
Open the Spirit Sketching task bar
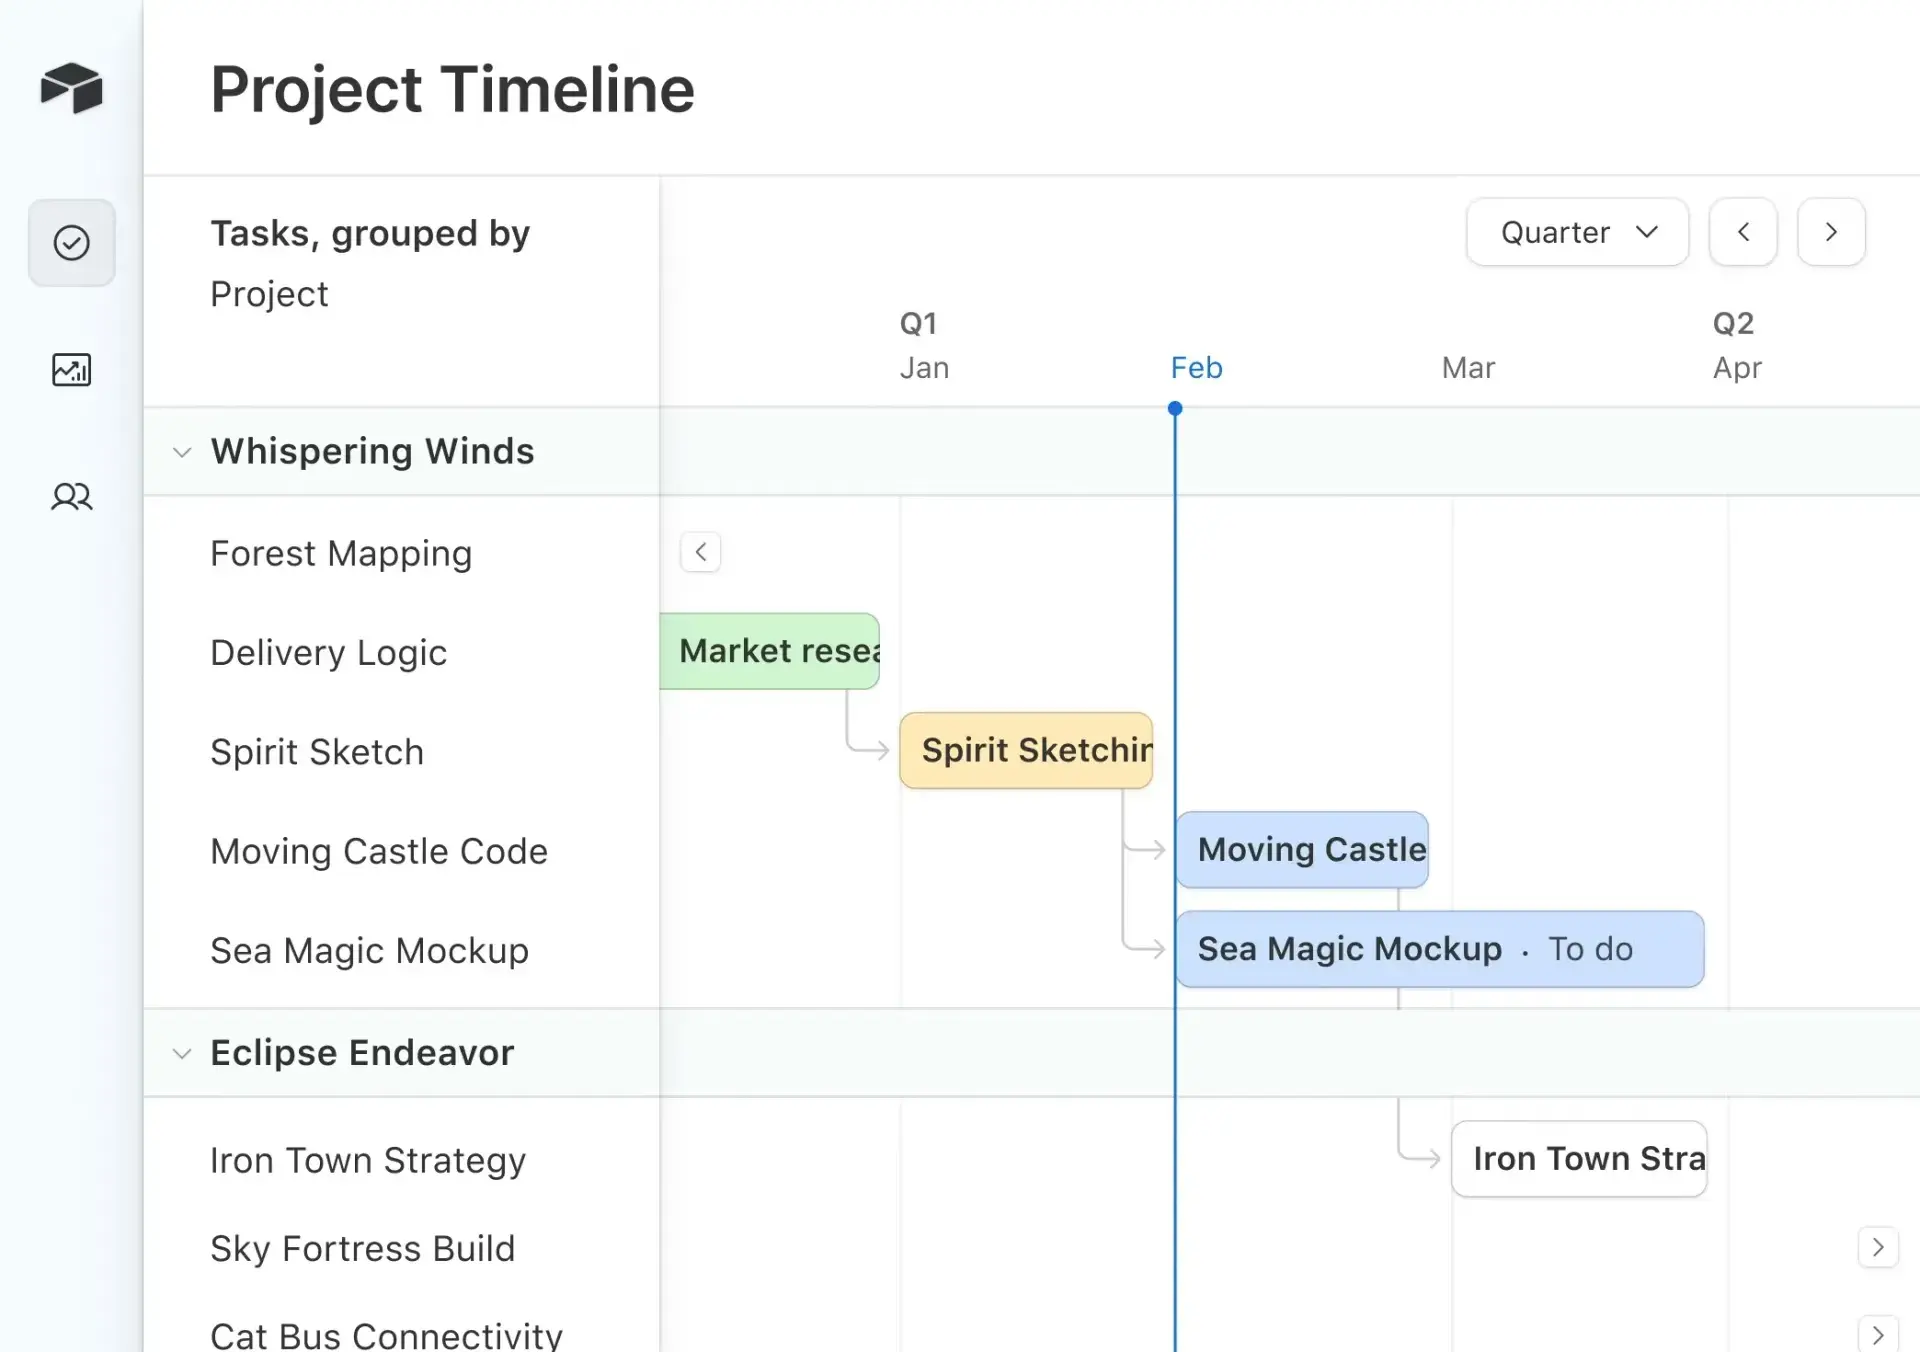1027,750
